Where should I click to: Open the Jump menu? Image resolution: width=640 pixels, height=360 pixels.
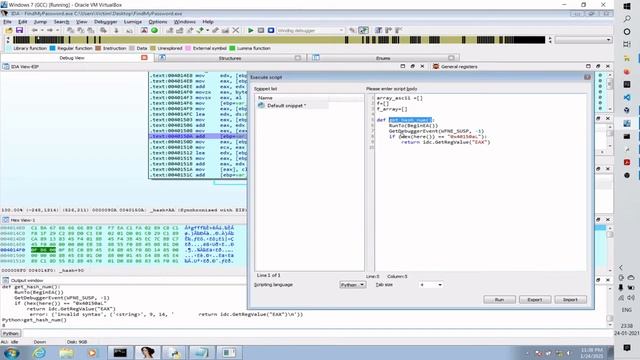coord(40,22)
